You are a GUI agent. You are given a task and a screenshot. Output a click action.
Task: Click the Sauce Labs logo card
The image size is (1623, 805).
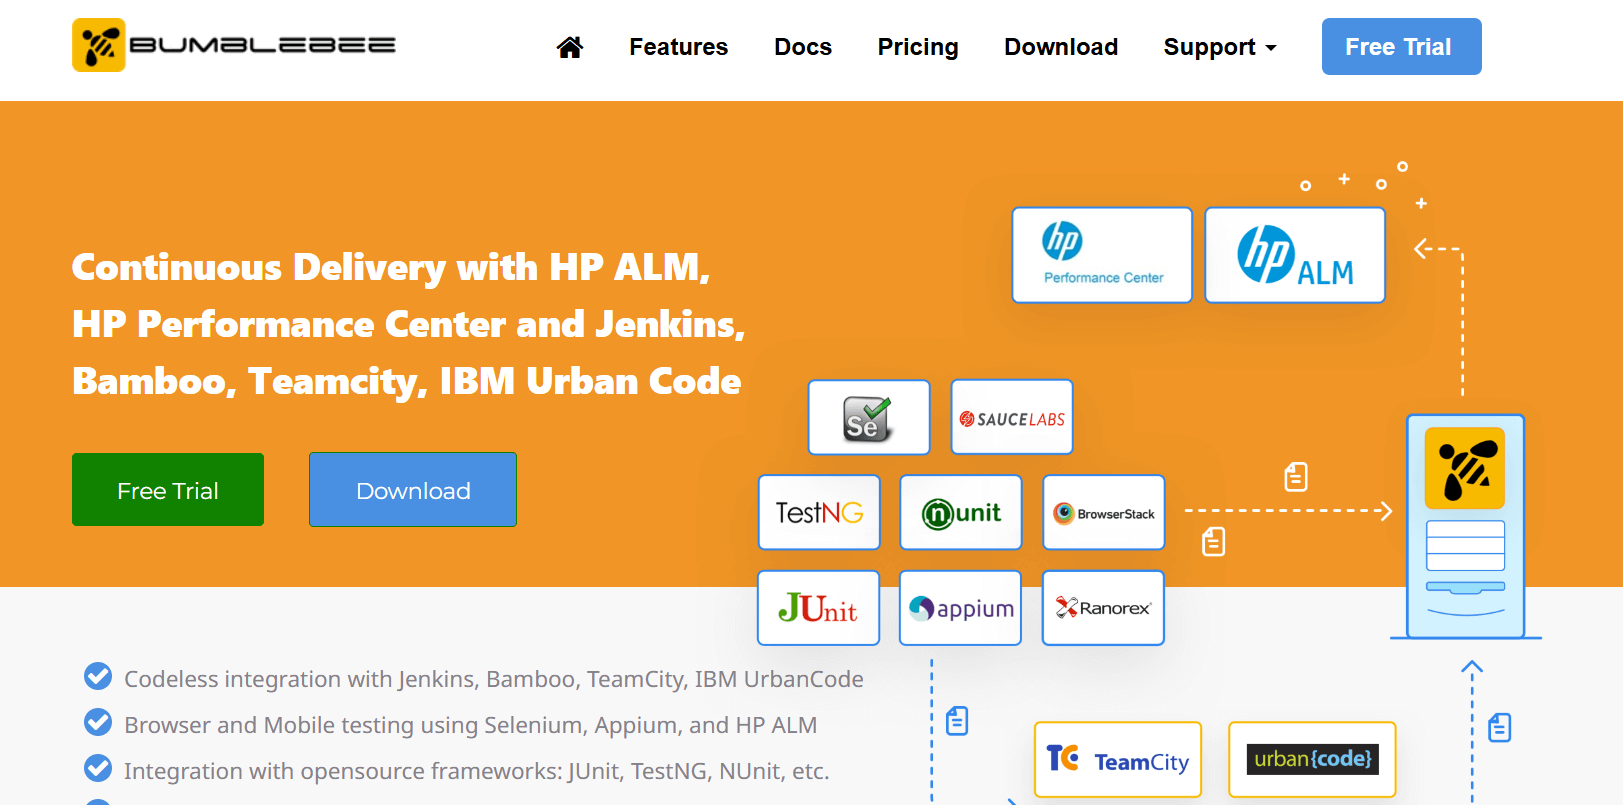pos(1012,417)
